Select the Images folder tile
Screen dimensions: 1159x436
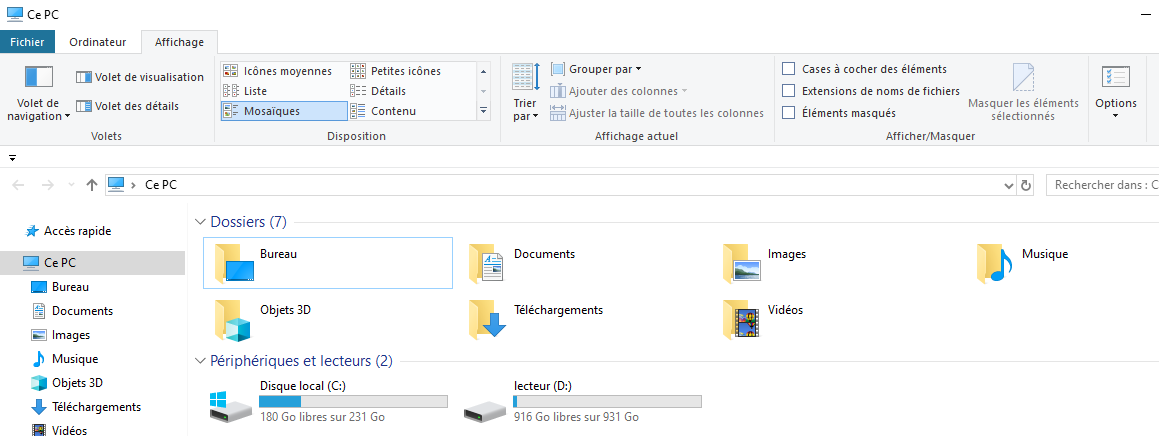(836, 263)
